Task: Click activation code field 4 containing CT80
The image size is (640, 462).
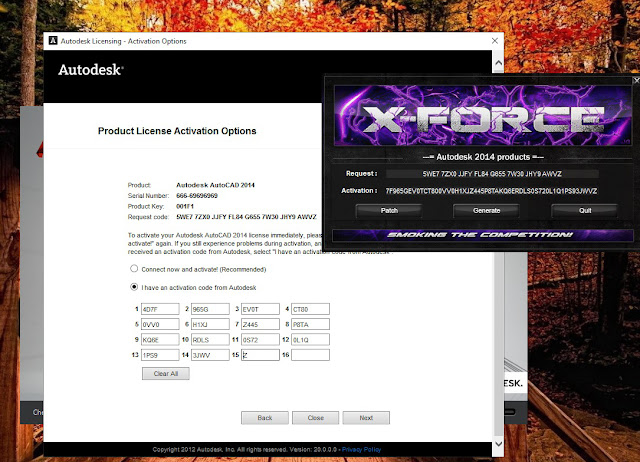Action: 311,309
